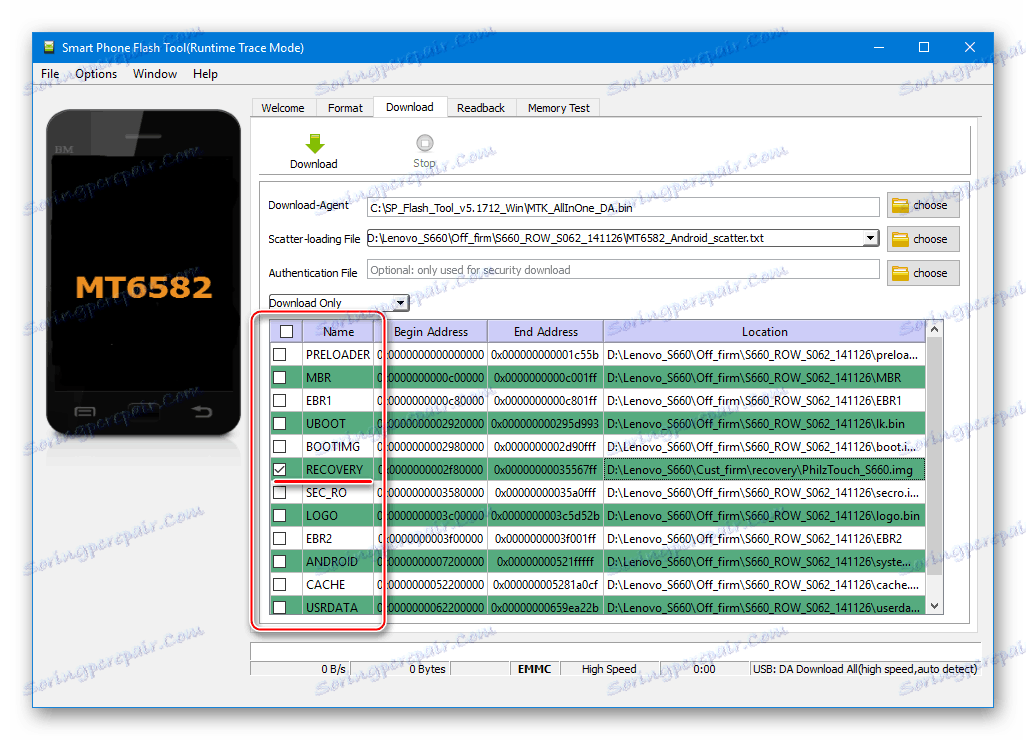Open the File menu
The image size is (1026, 740).
(x=49, y=73)
